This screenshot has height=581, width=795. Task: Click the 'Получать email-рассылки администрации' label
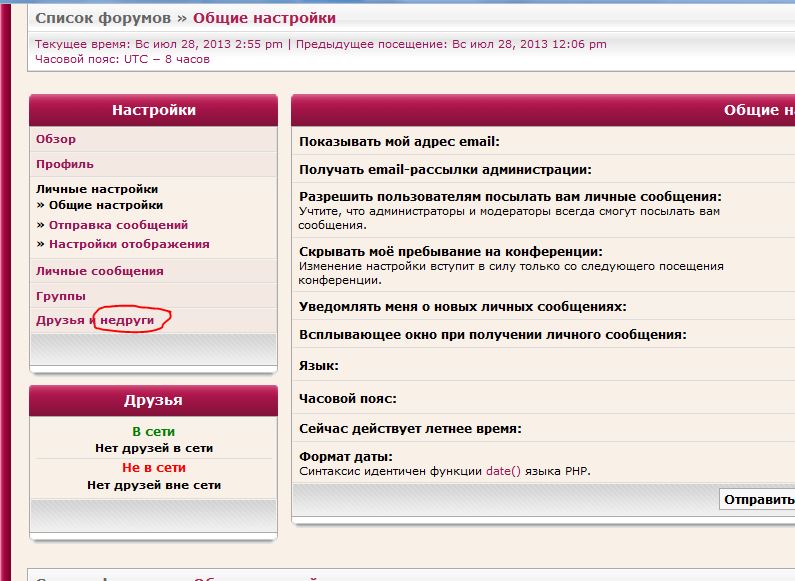coord(445,170)
